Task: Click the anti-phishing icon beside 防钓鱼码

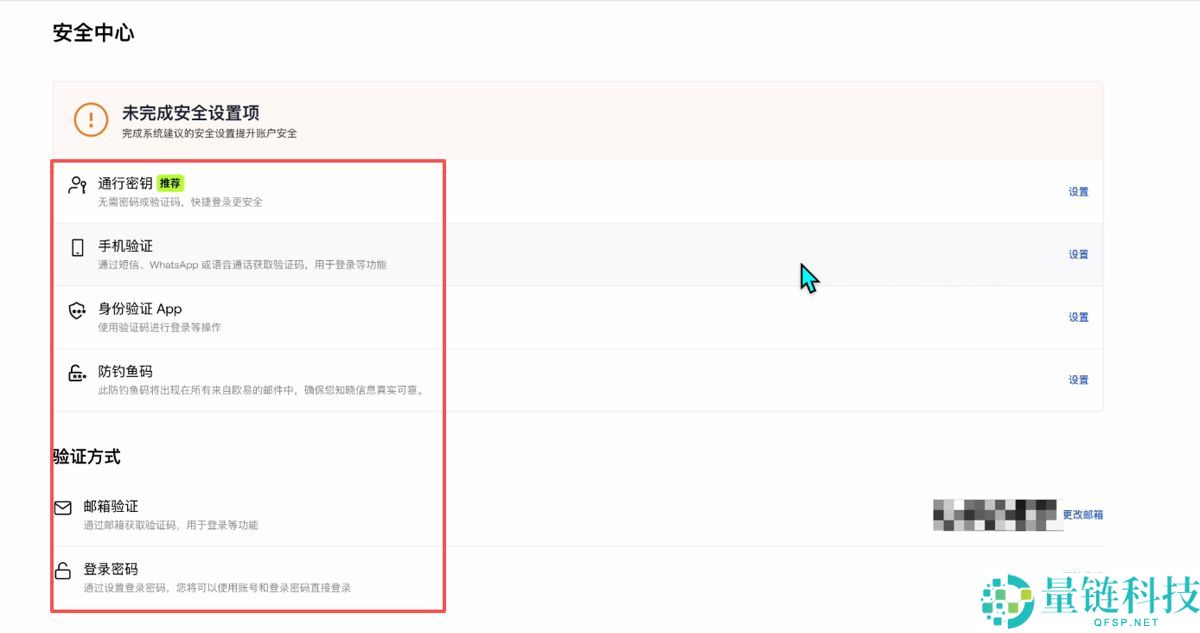Action: pos(77,374)
